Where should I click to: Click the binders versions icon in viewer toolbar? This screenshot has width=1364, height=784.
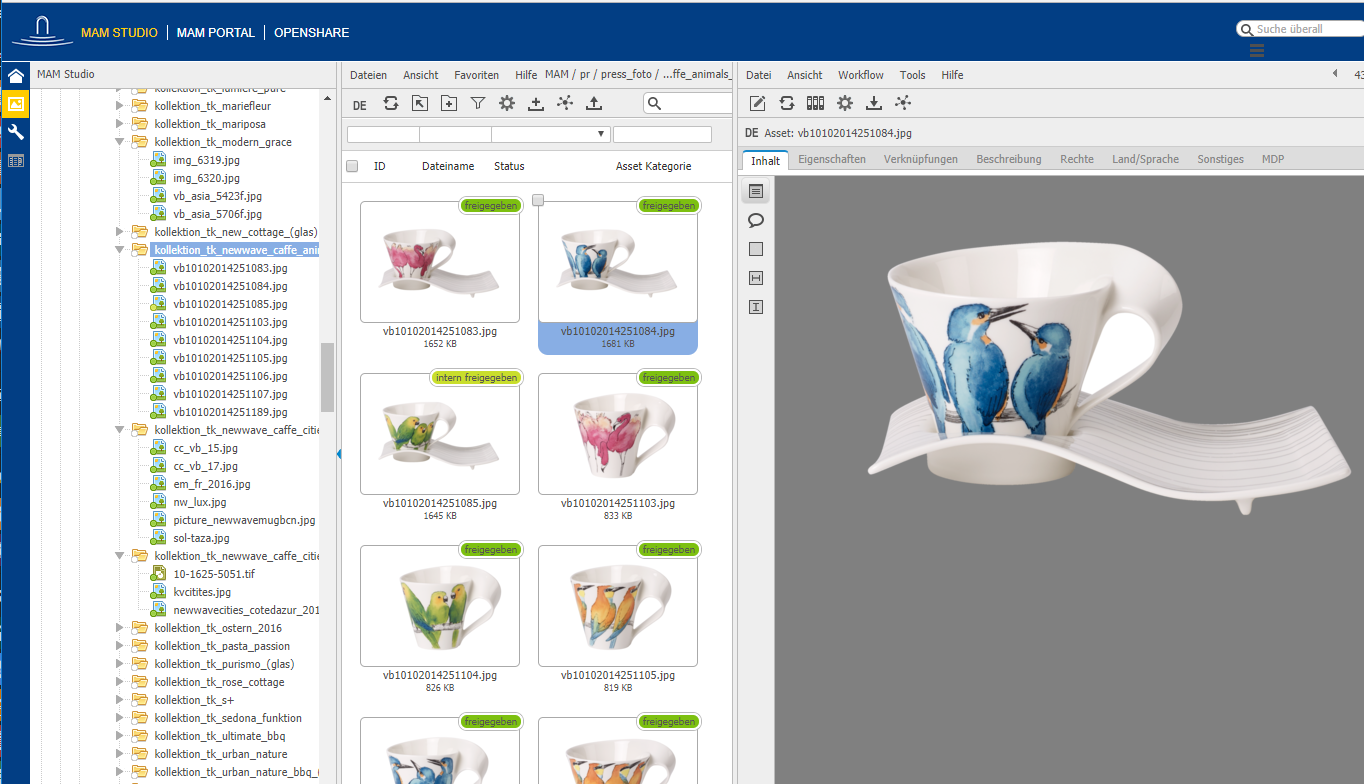click(x=816, y=103)
